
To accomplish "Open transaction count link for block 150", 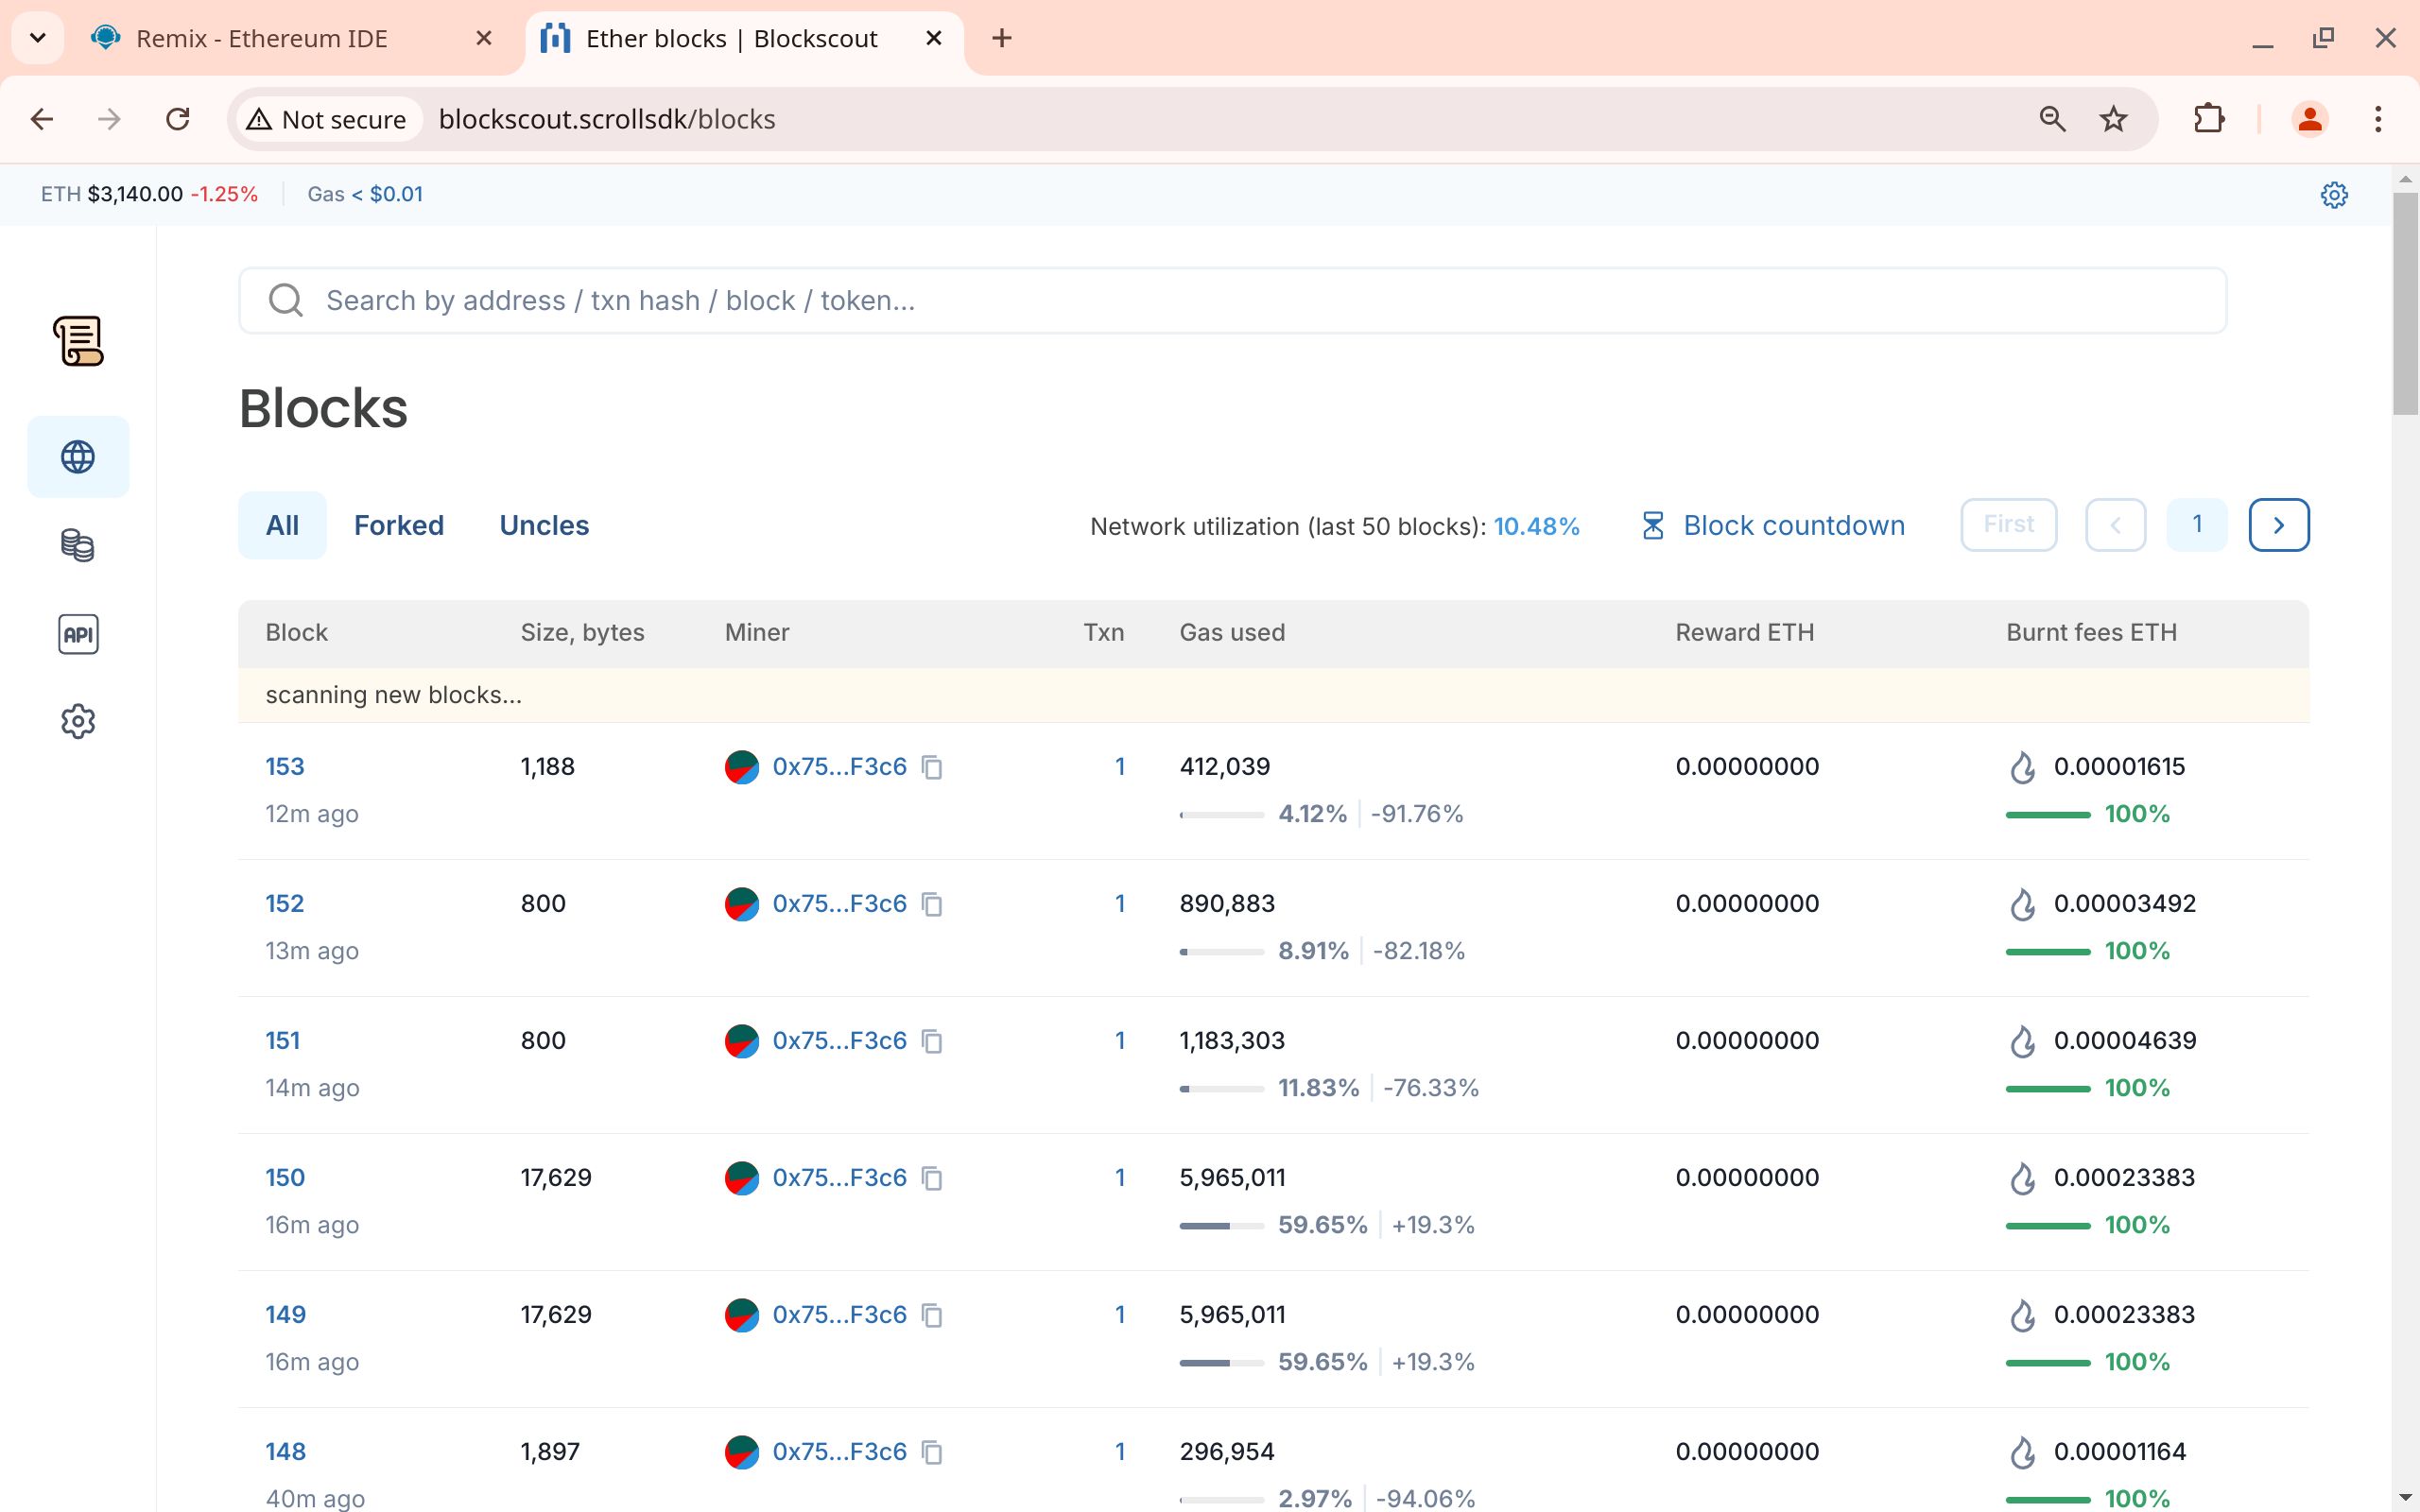I will click(1120, 1178).
